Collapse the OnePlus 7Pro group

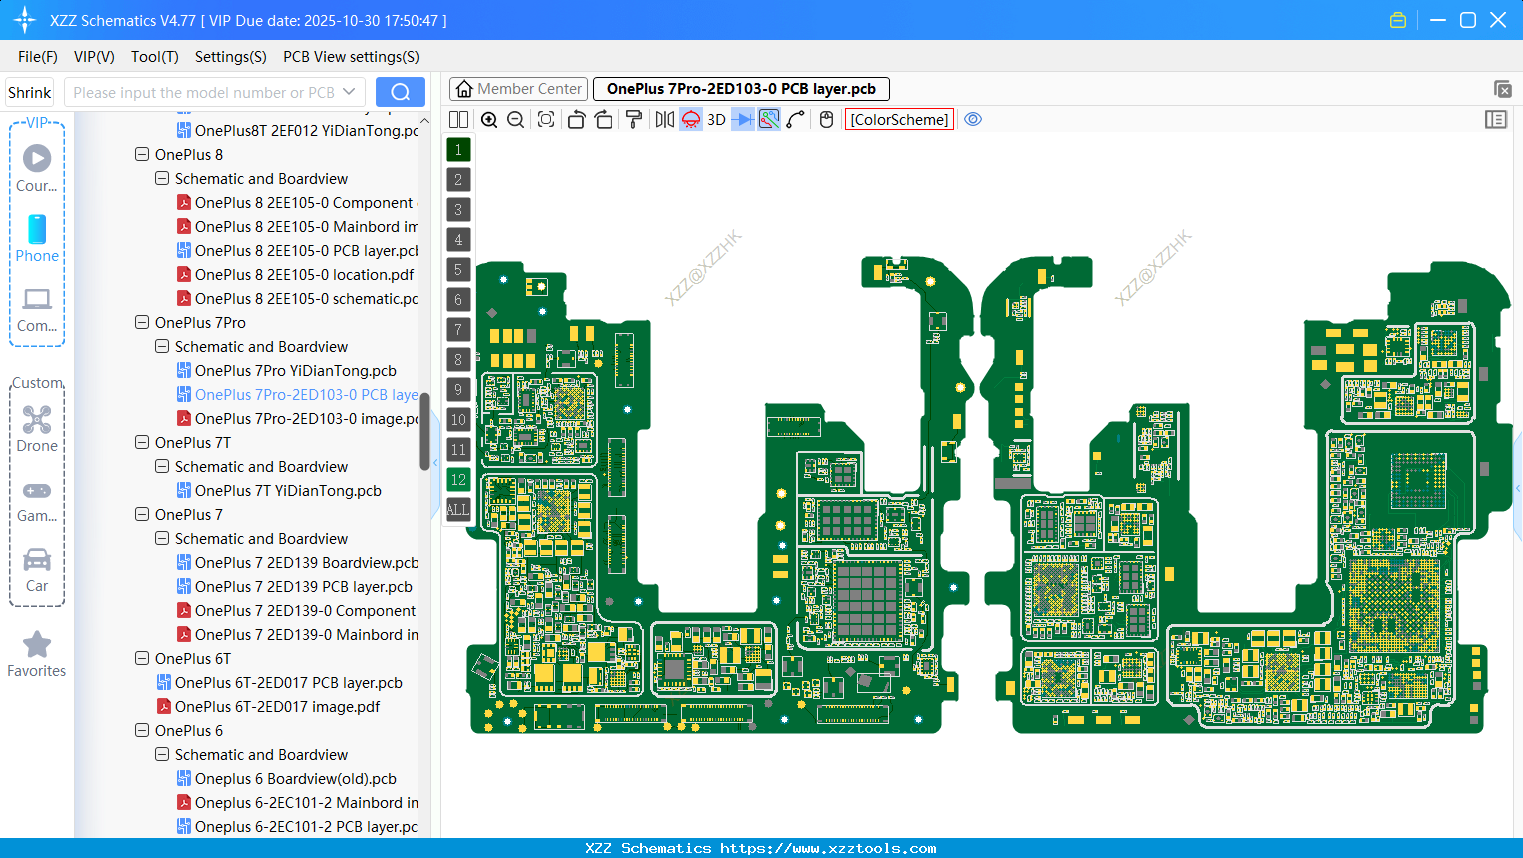(141, 322)
